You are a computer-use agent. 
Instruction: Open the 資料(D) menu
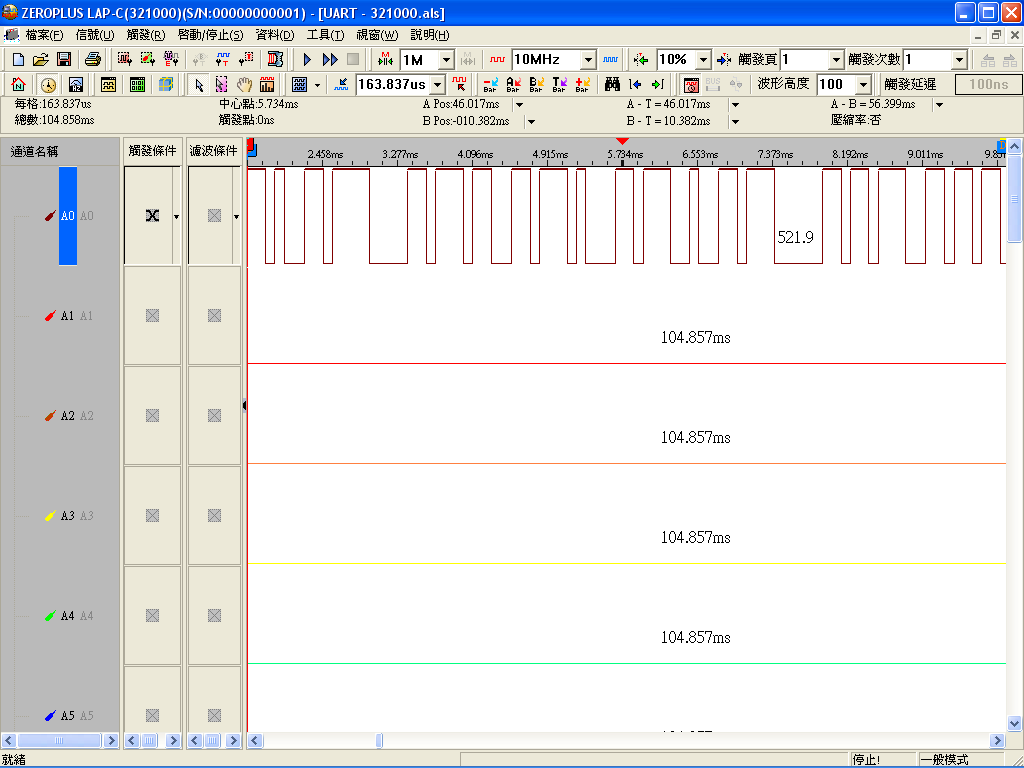(275, 35)
